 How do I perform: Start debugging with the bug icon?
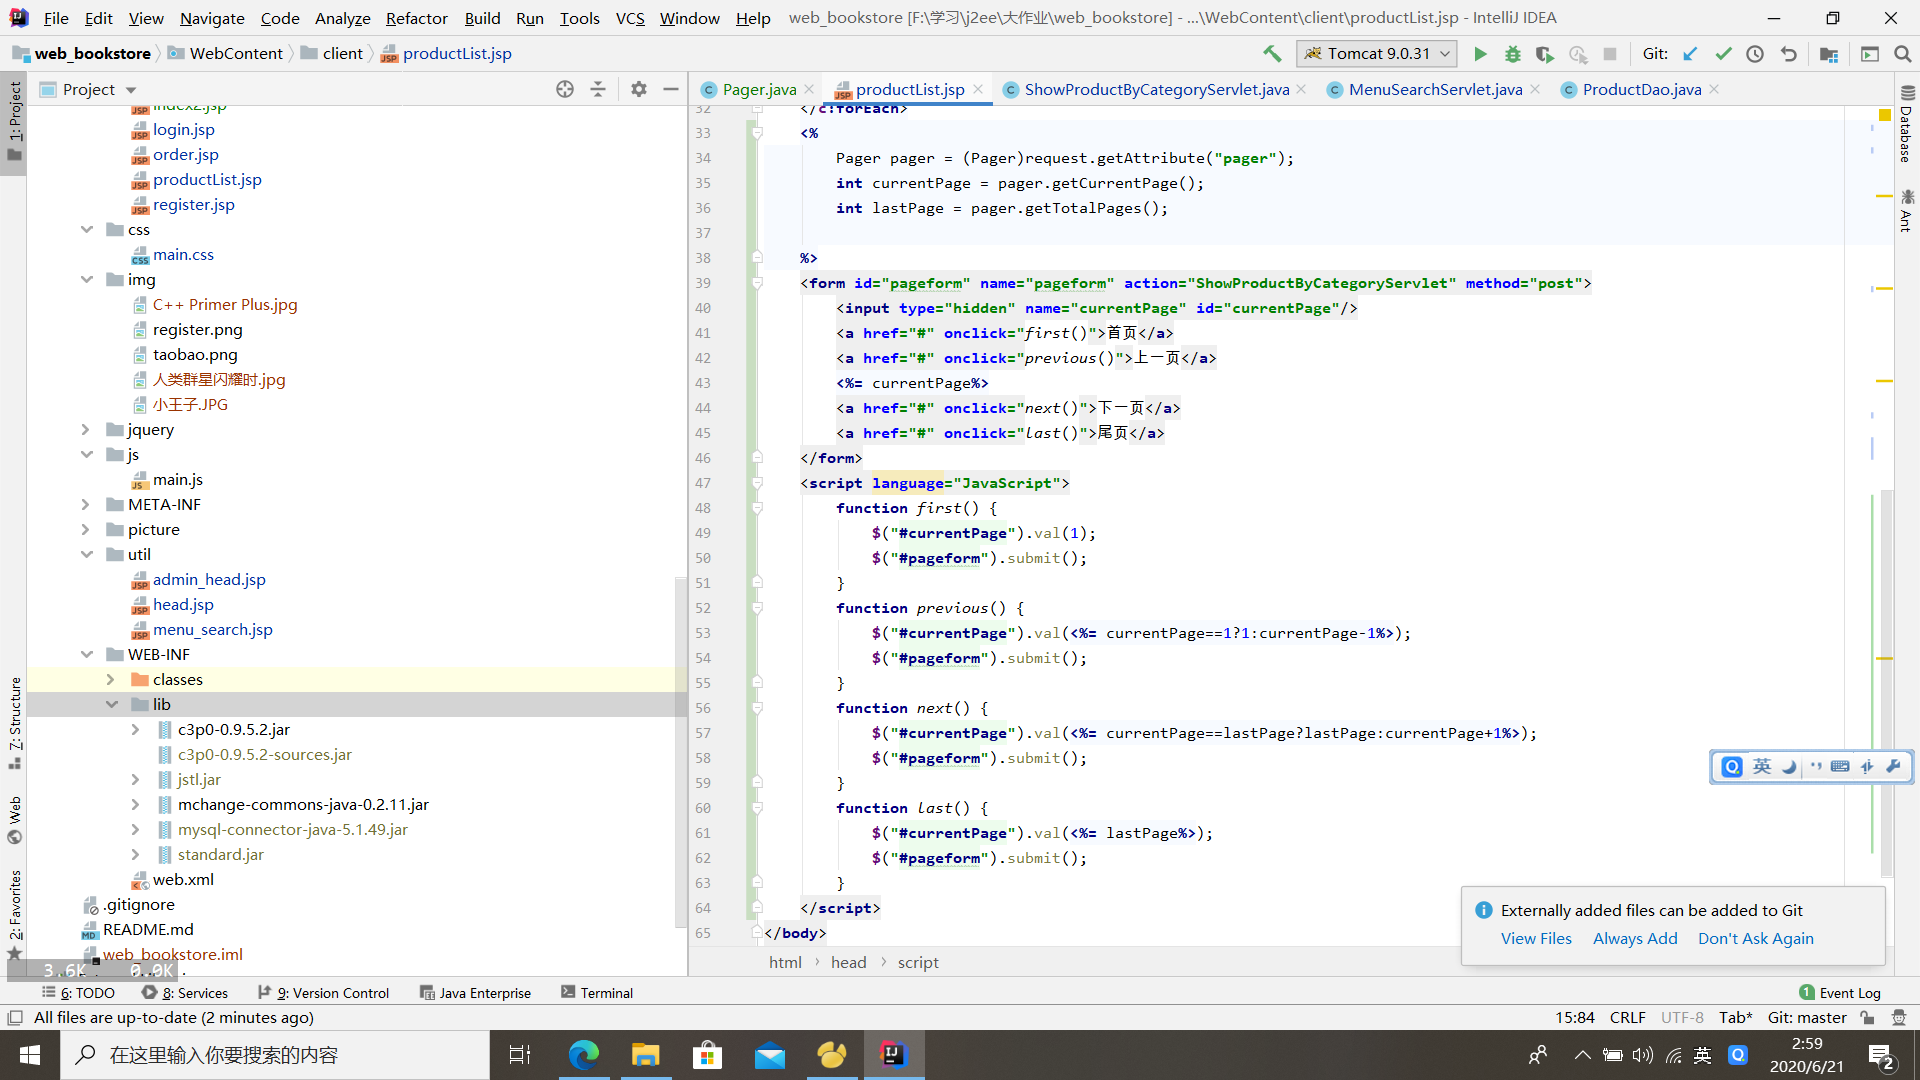coord(1513,54)
